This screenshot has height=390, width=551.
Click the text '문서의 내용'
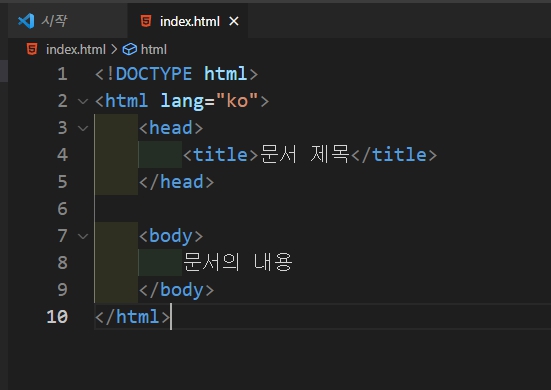pyautogui.click(x=238, y=262)
